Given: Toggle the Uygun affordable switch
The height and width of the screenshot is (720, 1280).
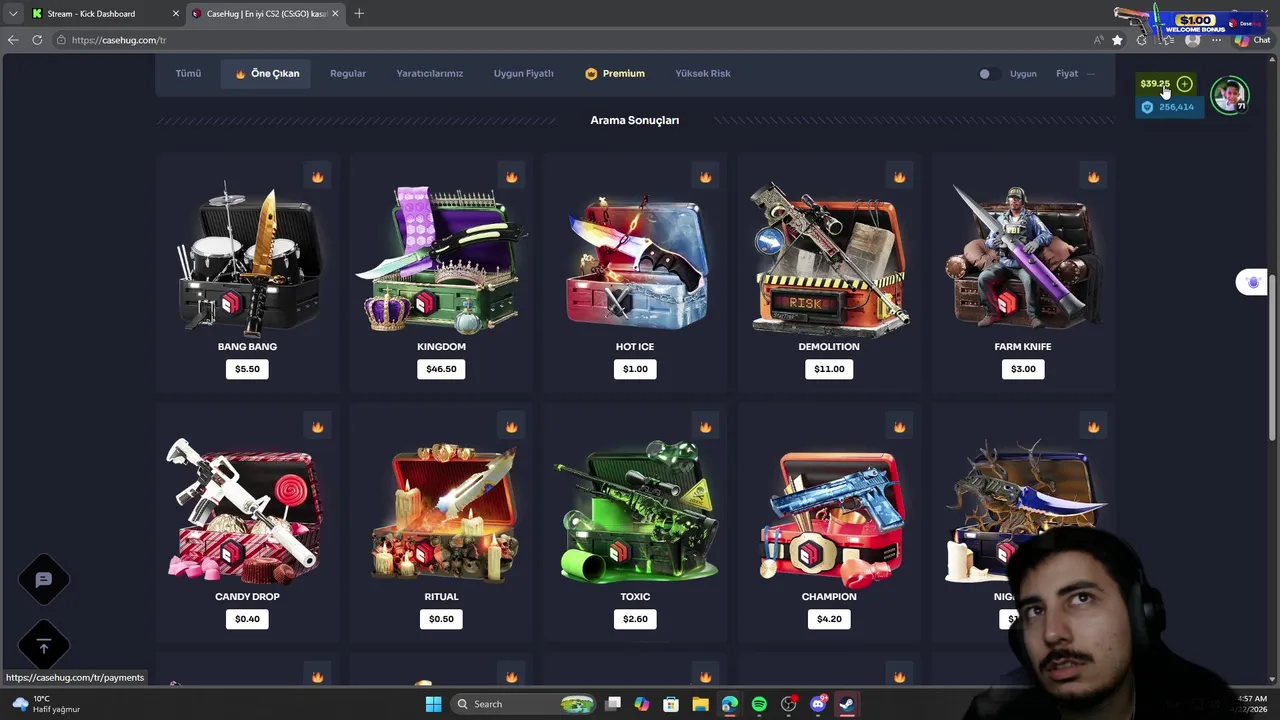Looking at the screenshot, I should (988, 74).
